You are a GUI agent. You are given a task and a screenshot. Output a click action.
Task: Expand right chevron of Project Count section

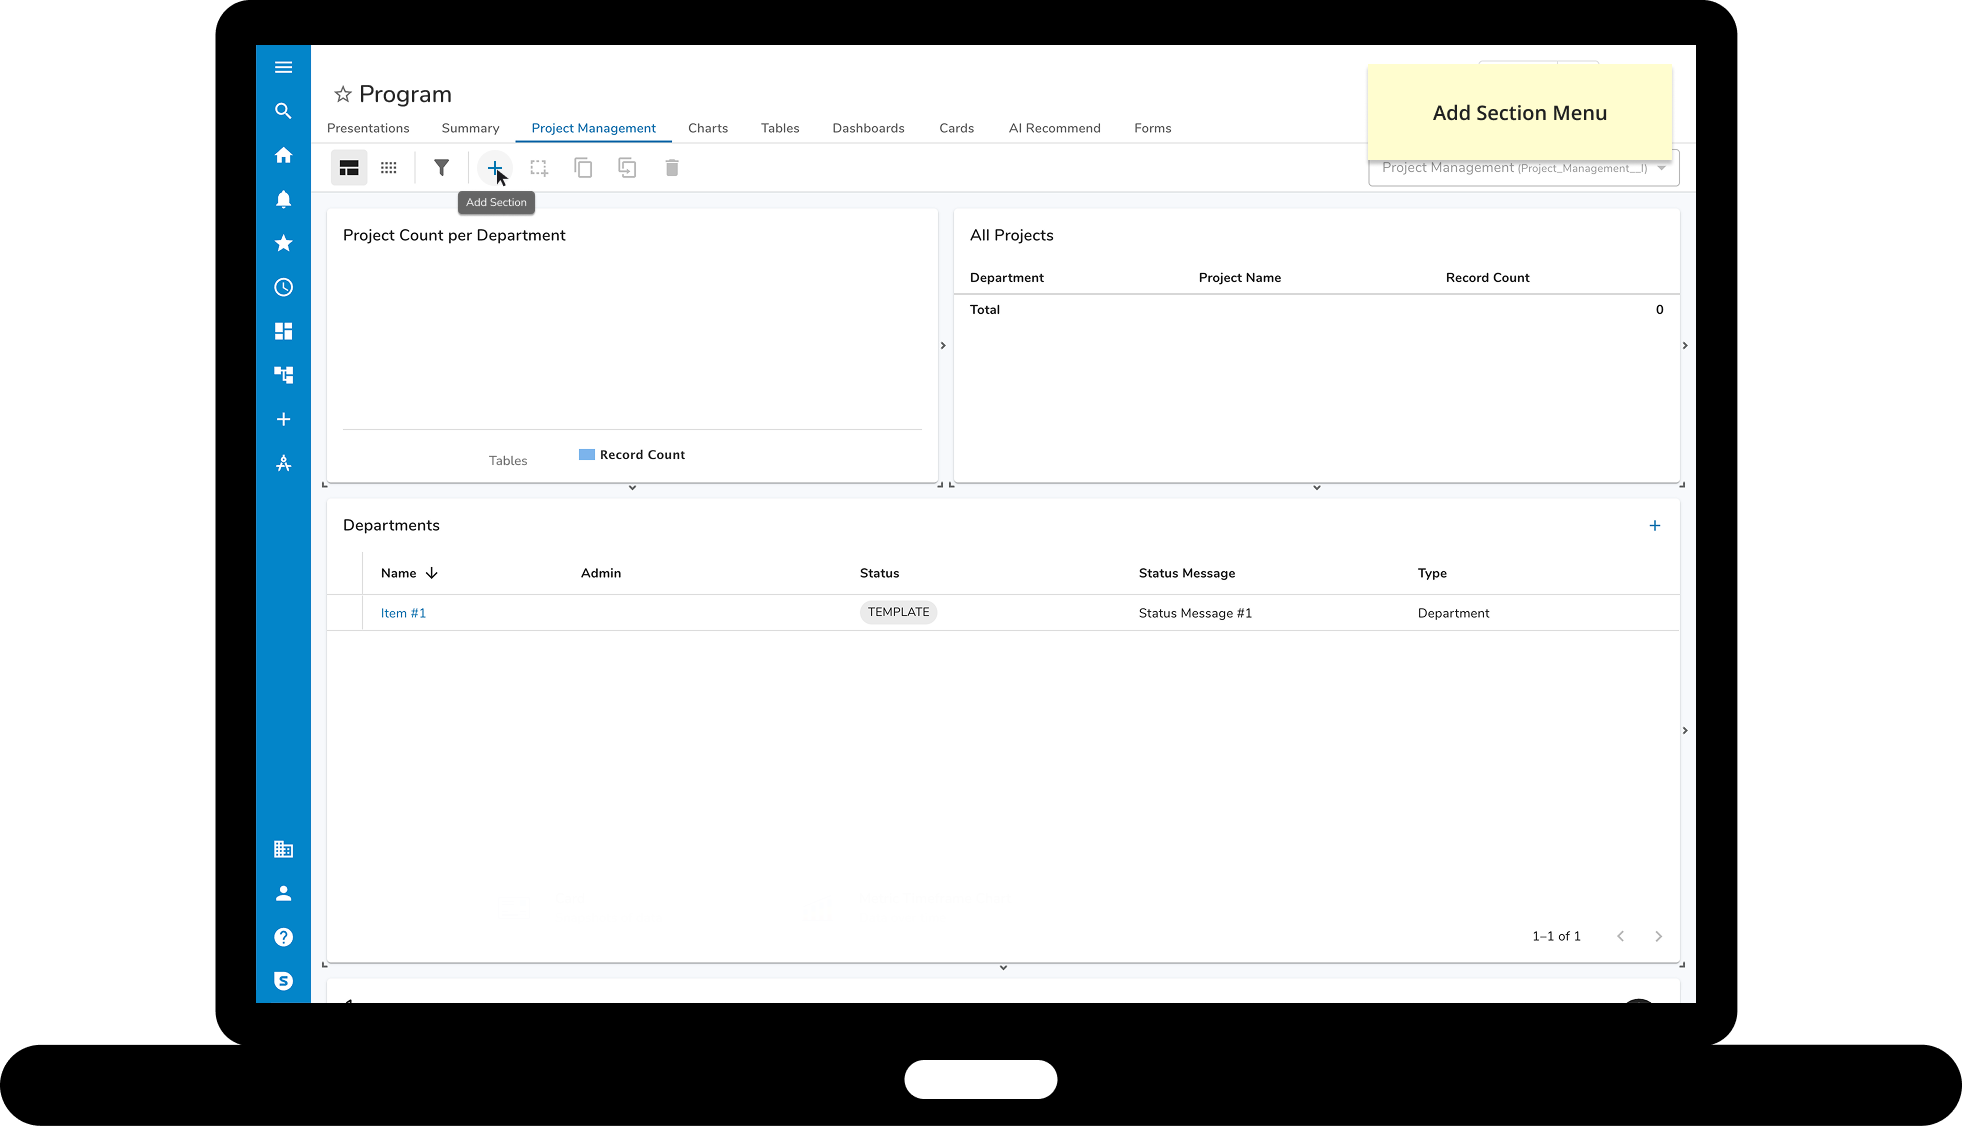click(x=943, y=346)
